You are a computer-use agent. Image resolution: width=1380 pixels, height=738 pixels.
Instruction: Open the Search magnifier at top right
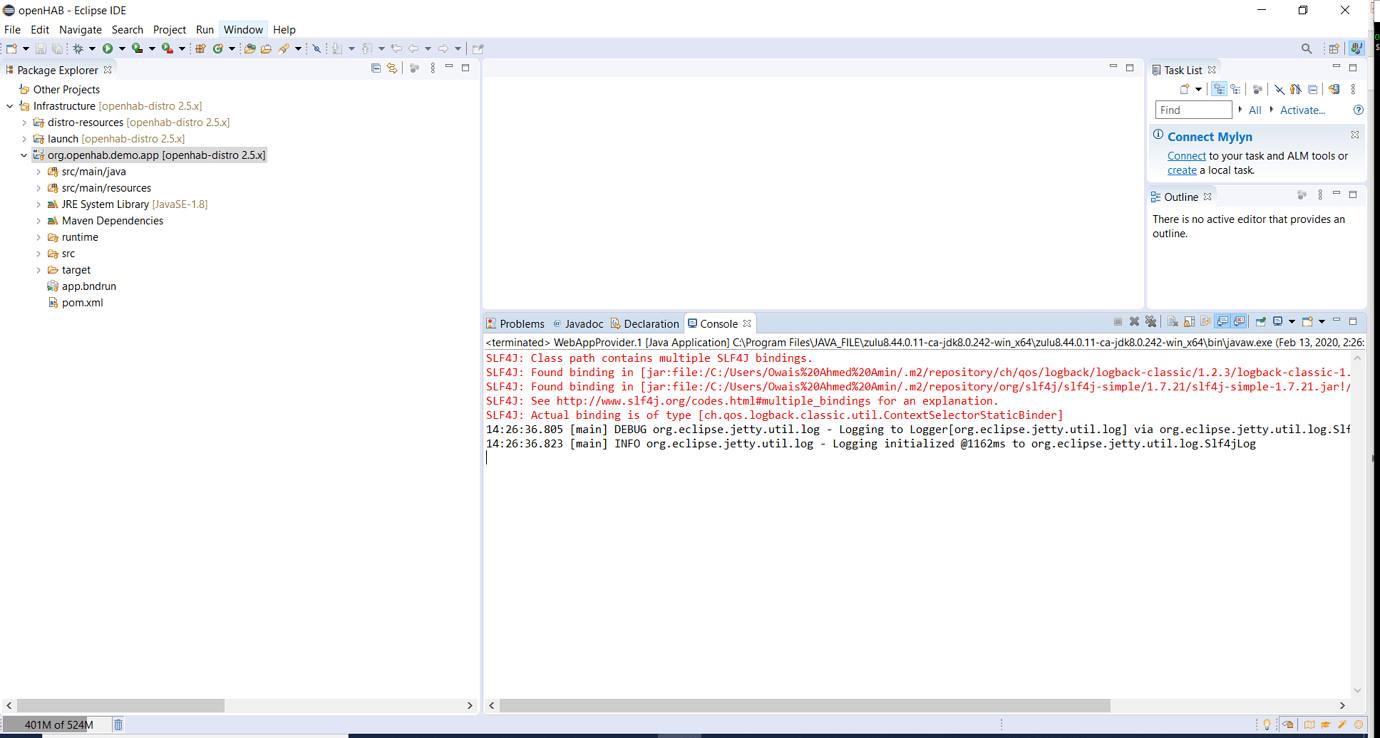pos(1306,48)
